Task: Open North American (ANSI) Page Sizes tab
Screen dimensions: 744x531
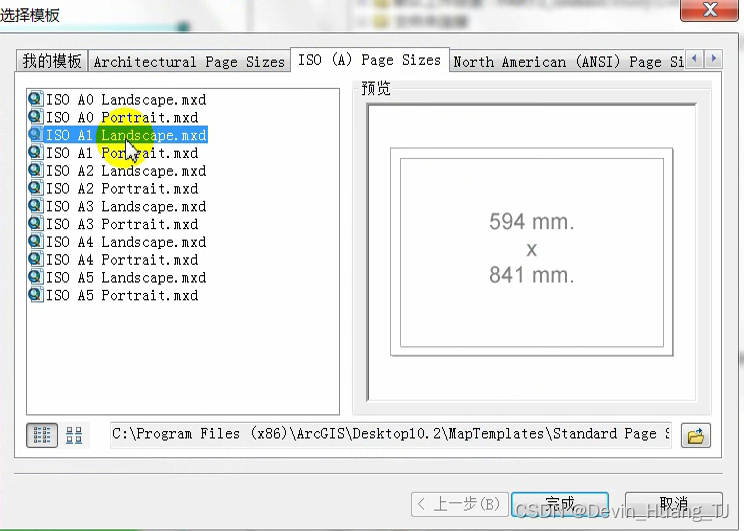Action: pos(567,62)
